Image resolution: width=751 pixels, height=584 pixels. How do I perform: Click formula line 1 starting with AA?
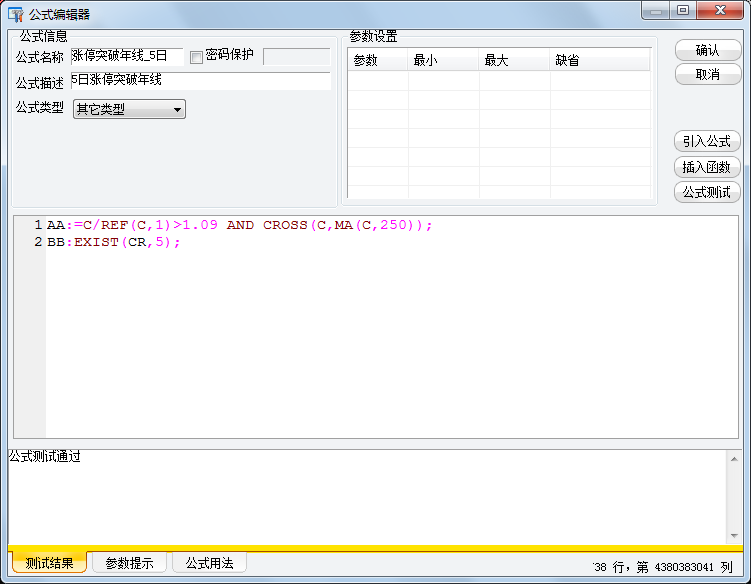[239, 225]
